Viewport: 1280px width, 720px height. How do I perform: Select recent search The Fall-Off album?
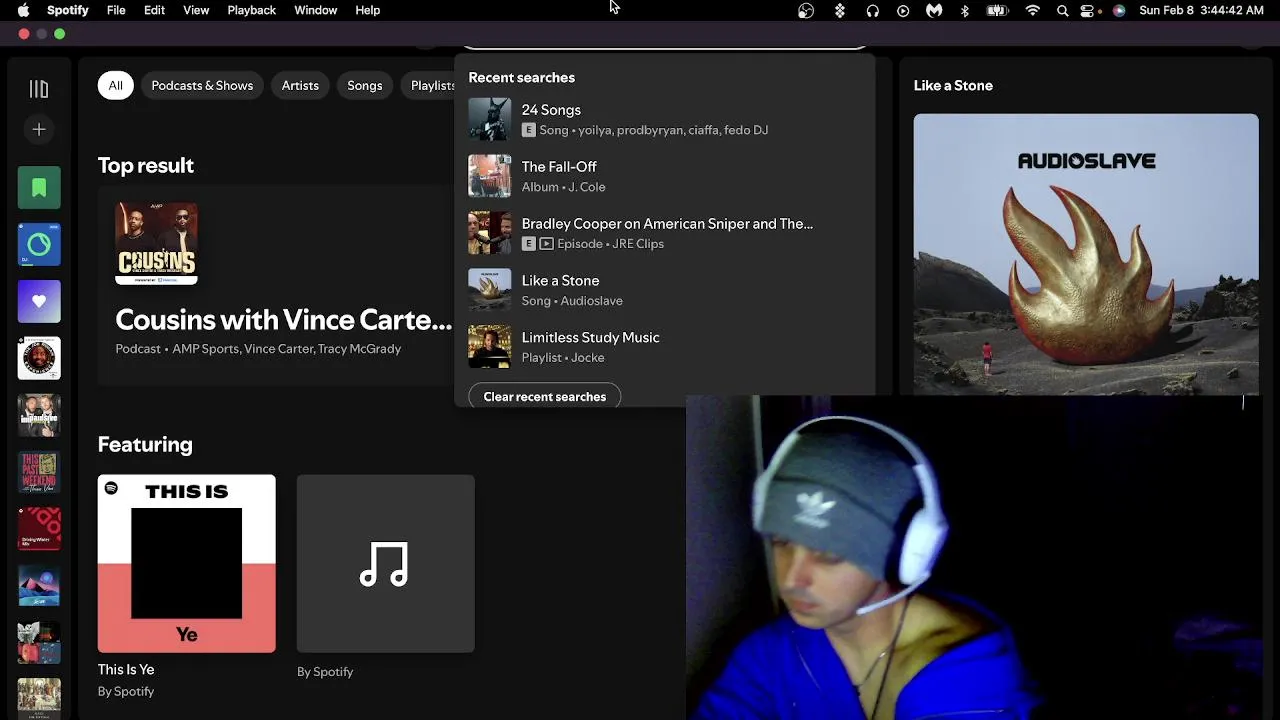pyautogui.click(x=664, y=176)
